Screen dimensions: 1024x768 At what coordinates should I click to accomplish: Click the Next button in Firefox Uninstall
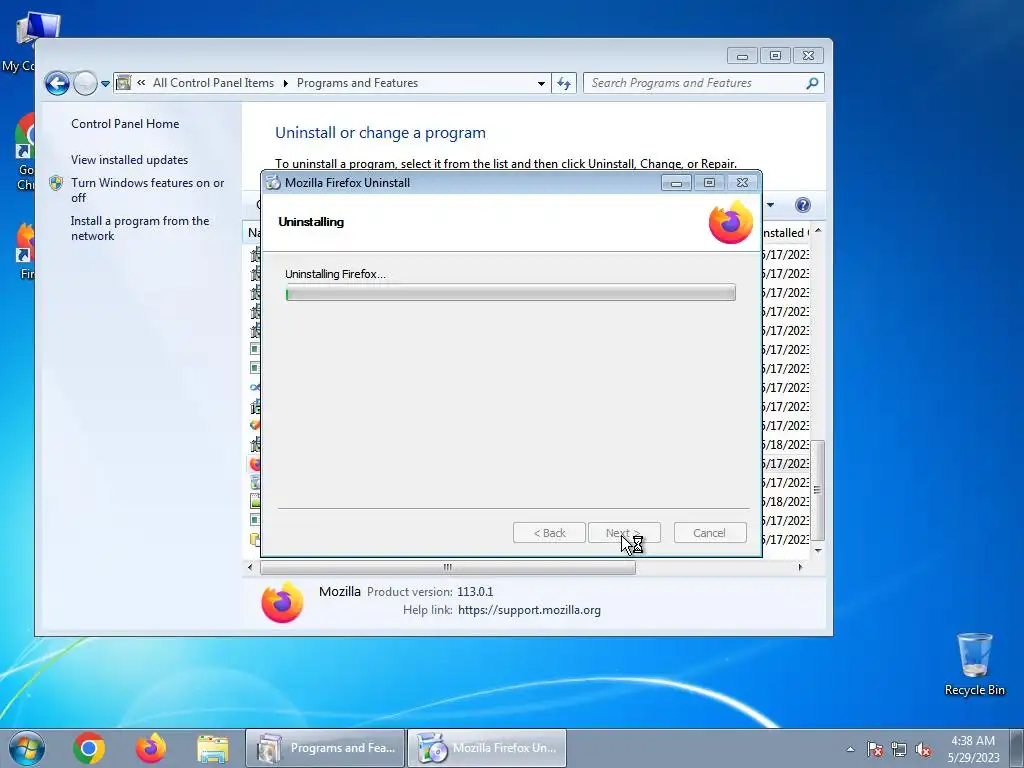pos(624,533)
